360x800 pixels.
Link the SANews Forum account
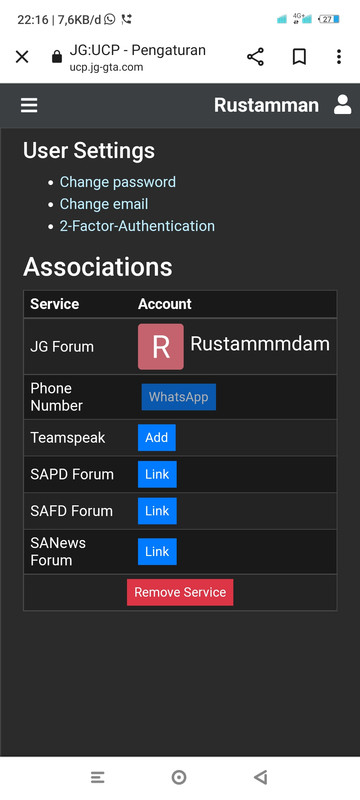point(157,552)
